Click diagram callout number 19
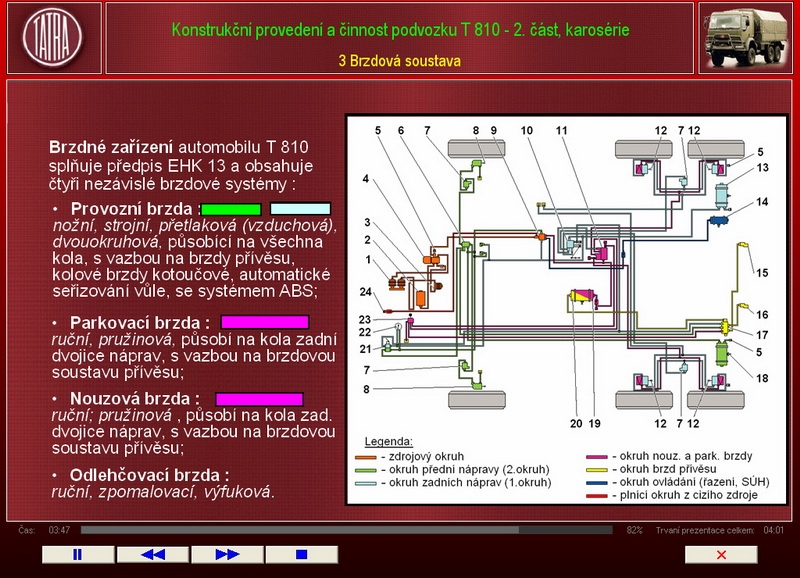This screenshot has width=800, height=578. (x=594, y=423)
